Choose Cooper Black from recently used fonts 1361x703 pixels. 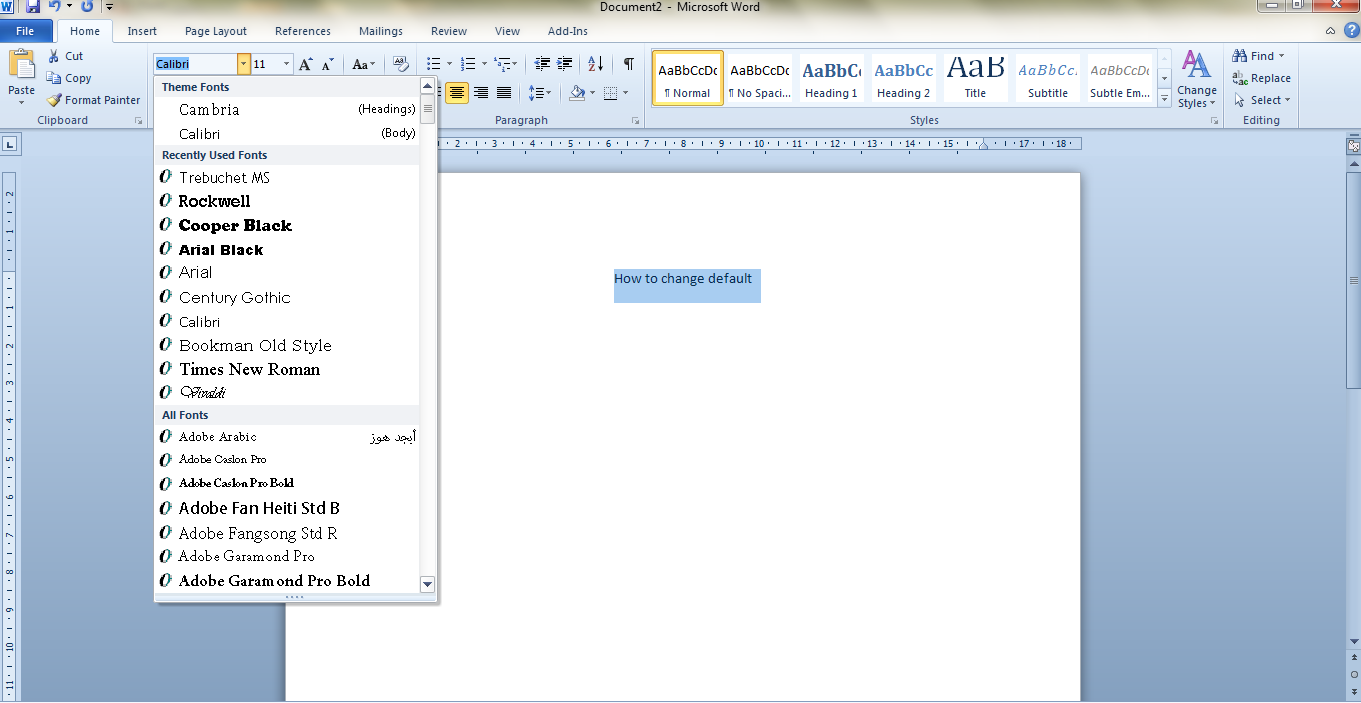pos(287,225)
